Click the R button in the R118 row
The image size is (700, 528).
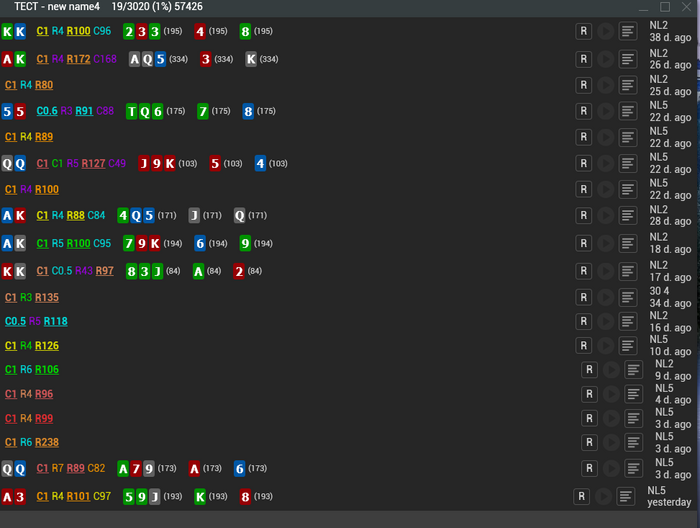(583, 321)
